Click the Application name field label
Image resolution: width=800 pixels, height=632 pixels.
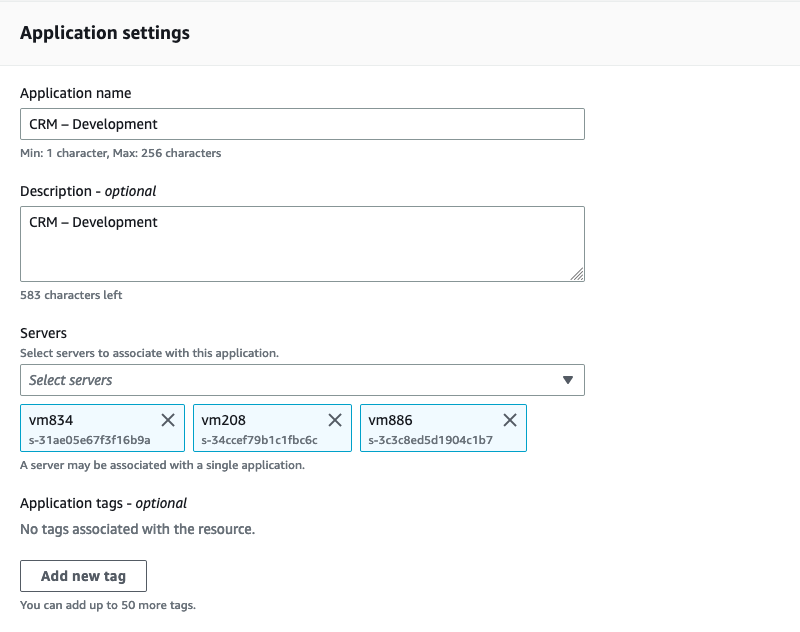[76, 93]
